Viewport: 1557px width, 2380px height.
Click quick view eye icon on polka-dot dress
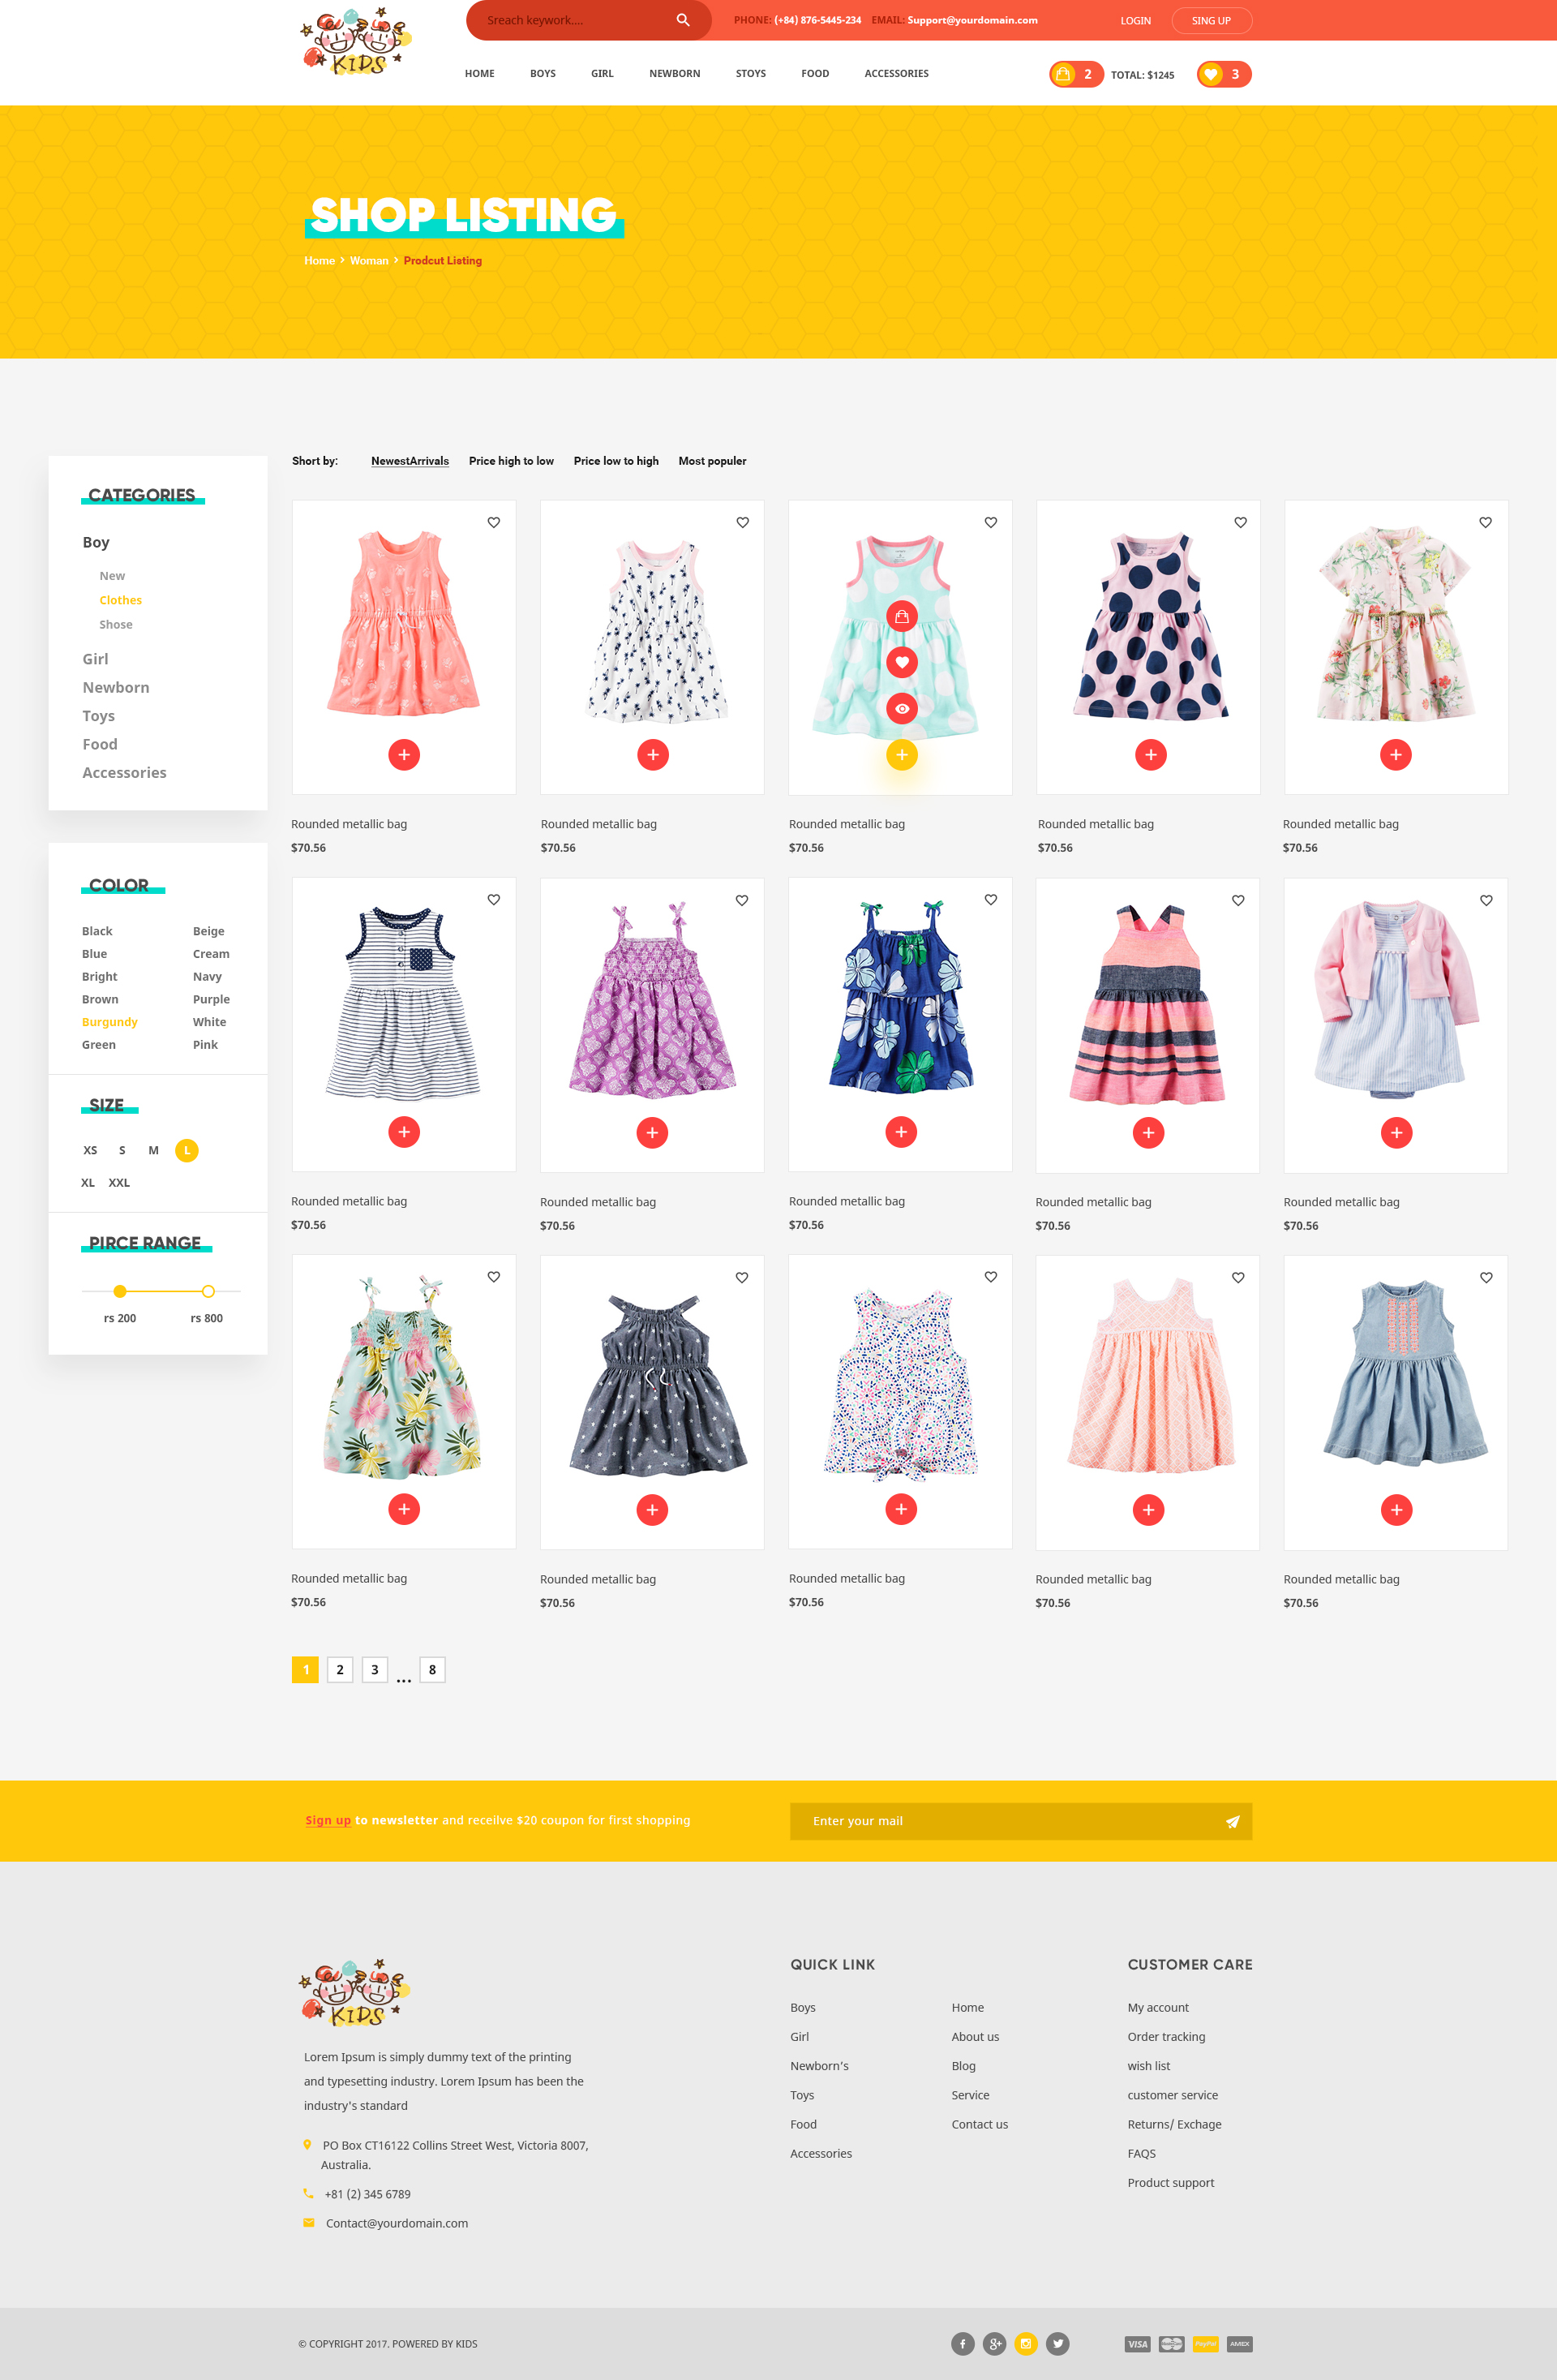901,708
